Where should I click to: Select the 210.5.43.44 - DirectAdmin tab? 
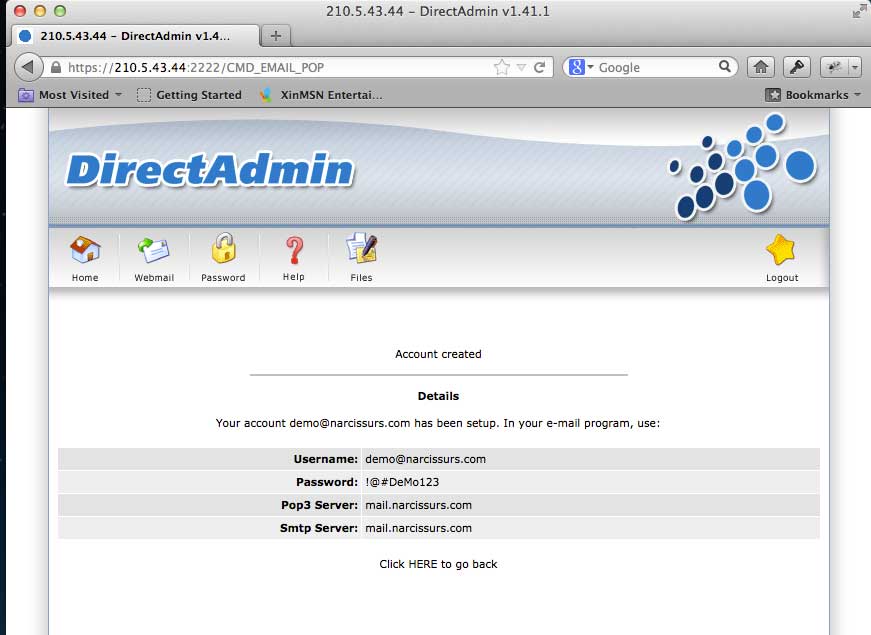135,36
